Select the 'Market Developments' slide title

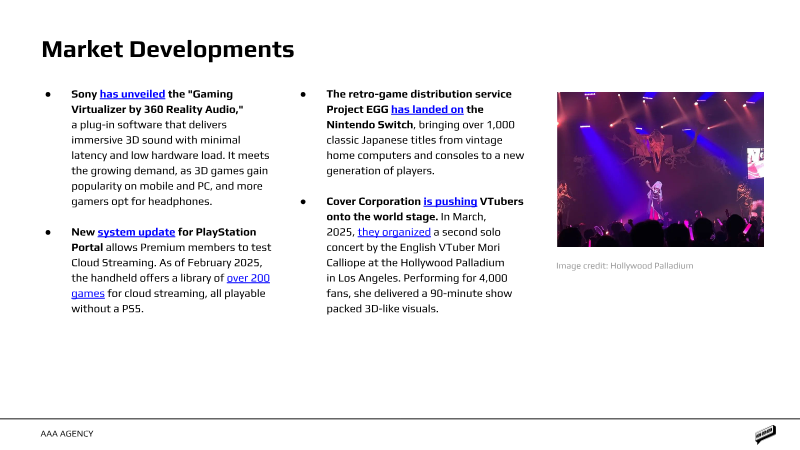point(168,49)
